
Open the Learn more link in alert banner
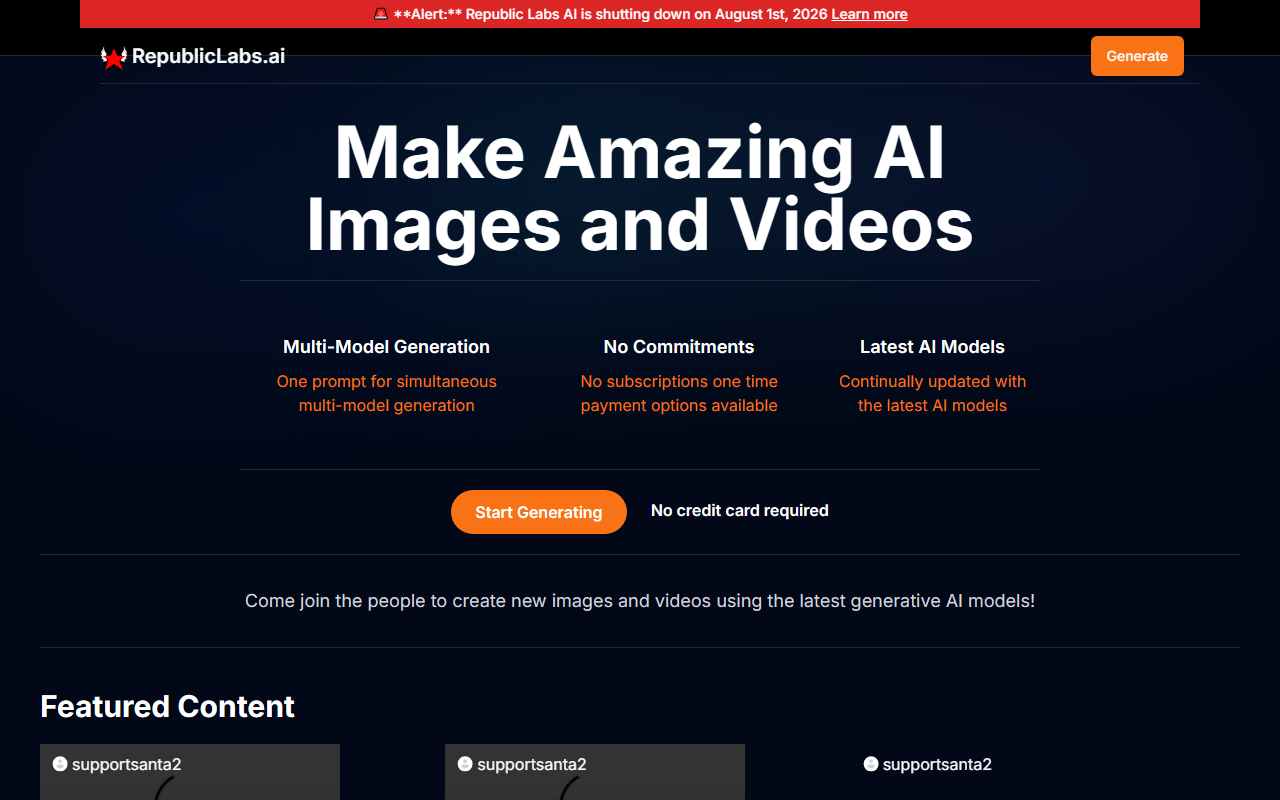[x=869, y=14]
